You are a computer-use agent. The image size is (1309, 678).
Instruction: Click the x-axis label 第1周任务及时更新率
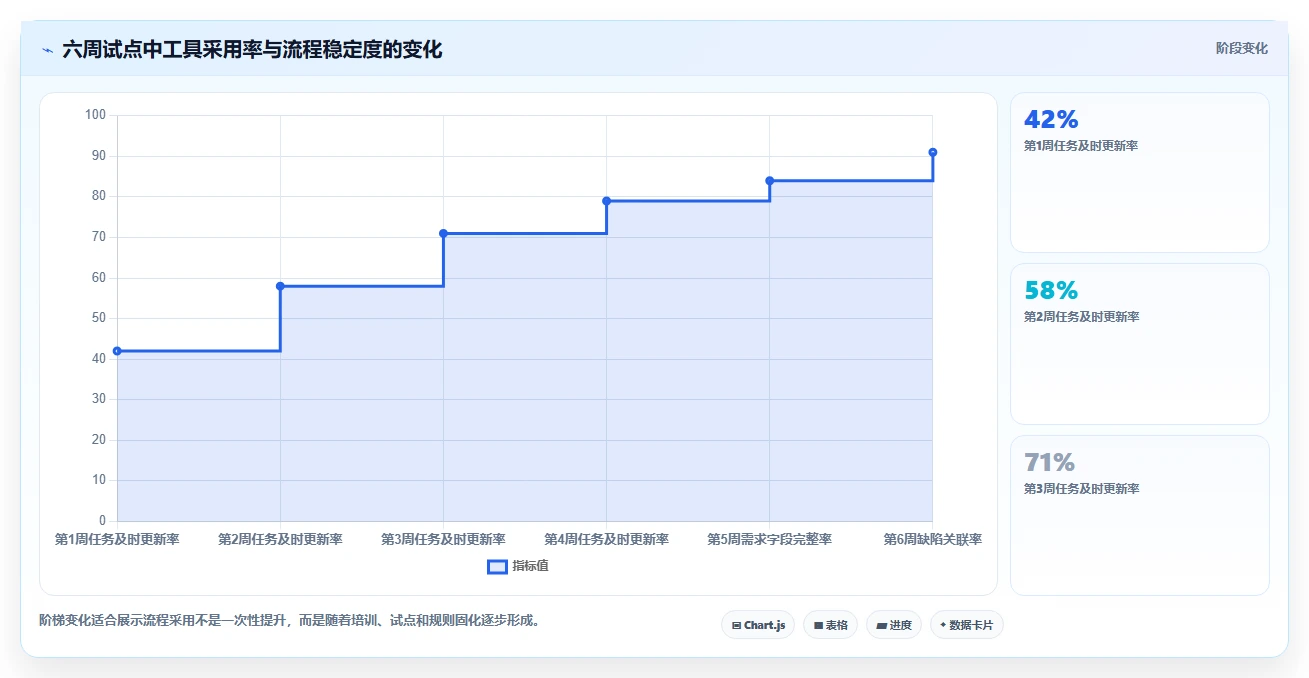(117, 539)
